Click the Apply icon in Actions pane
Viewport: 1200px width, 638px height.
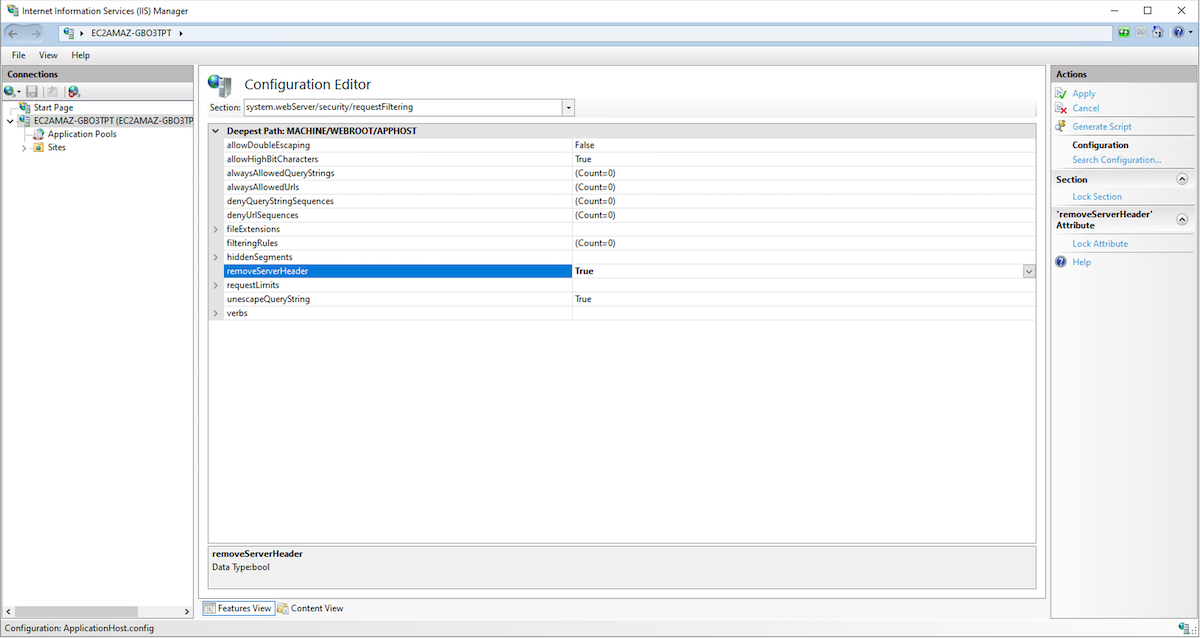point(1062,93)
